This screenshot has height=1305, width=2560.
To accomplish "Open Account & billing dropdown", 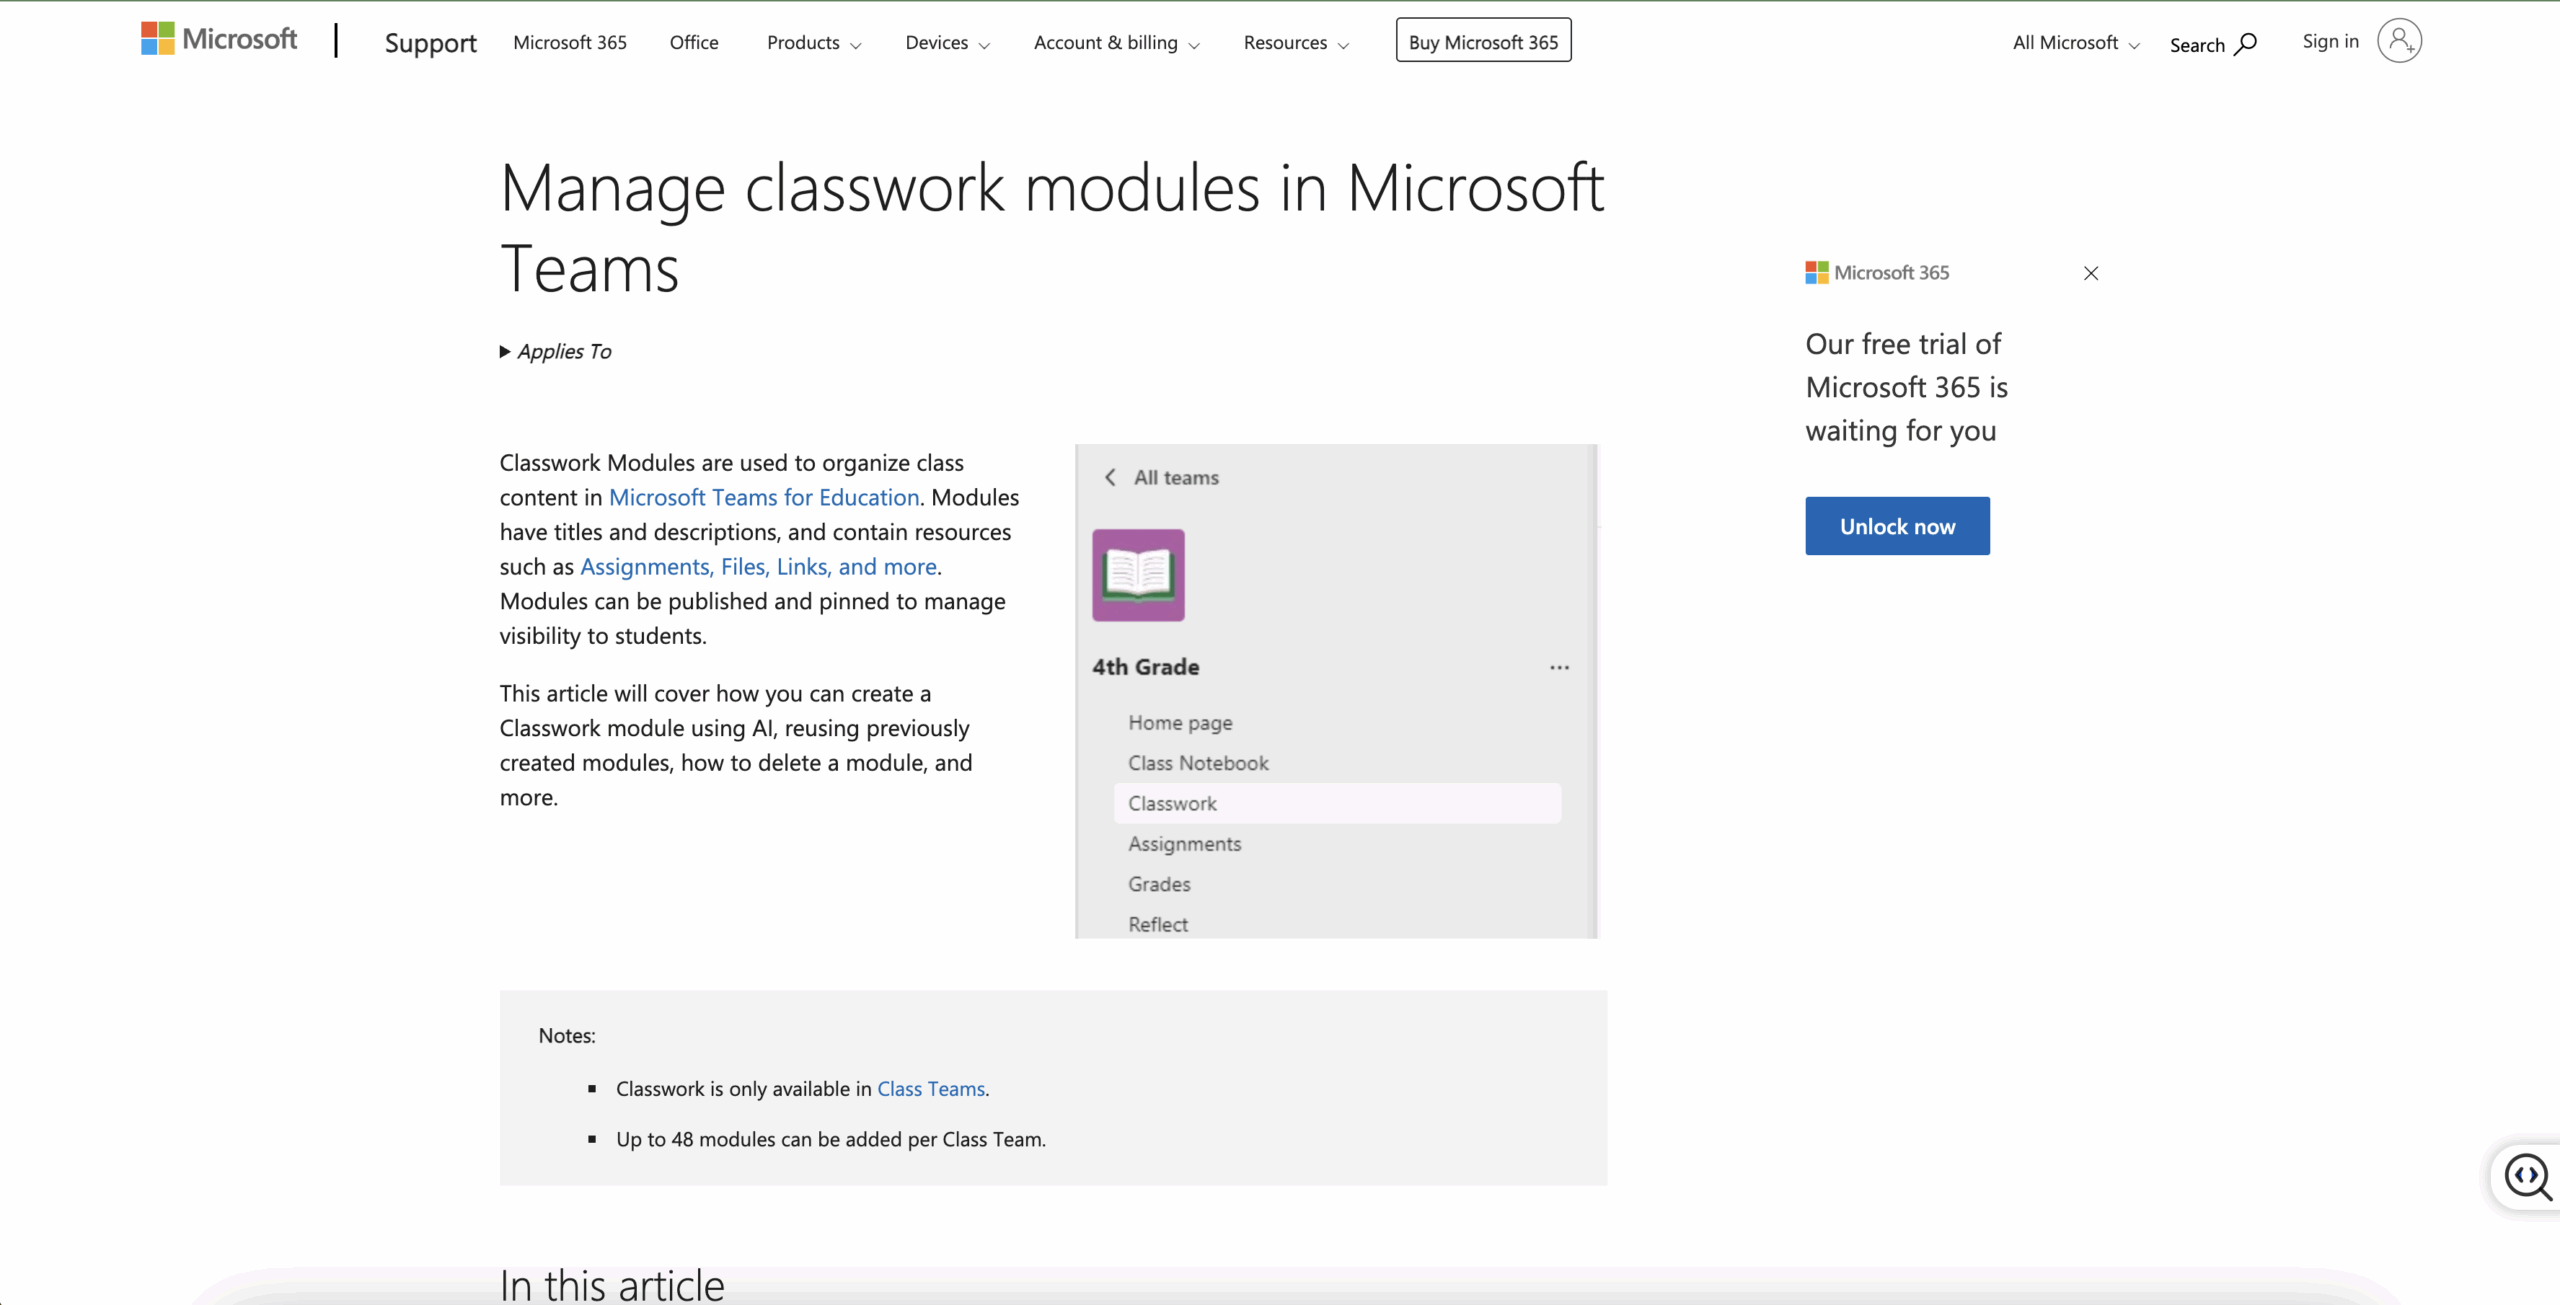I will point(1116,43).
